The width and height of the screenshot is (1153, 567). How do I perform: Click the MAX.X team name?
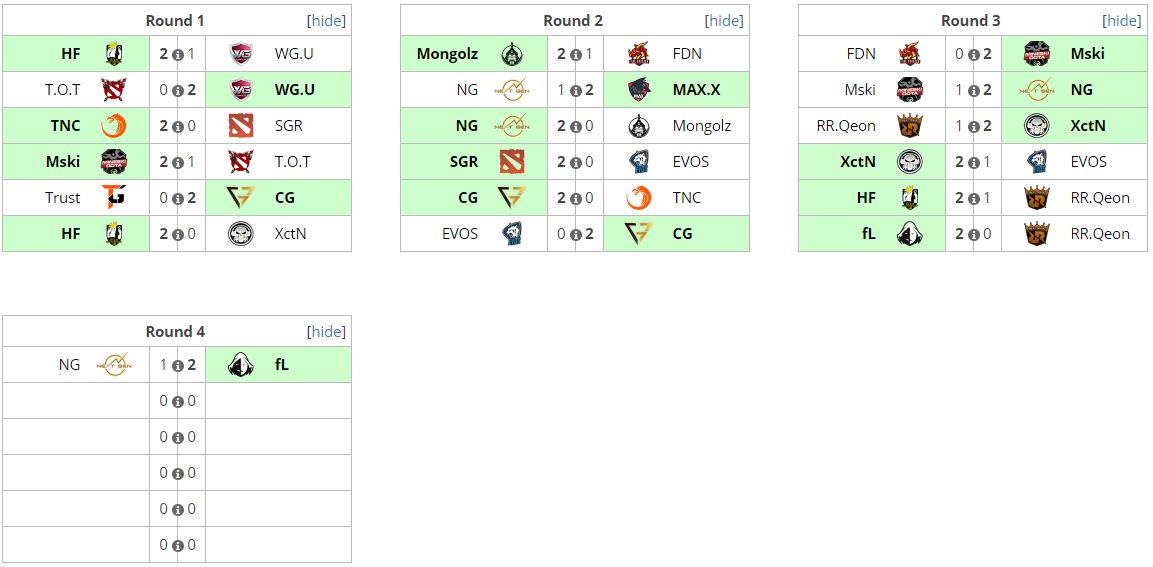coord(696,90)
